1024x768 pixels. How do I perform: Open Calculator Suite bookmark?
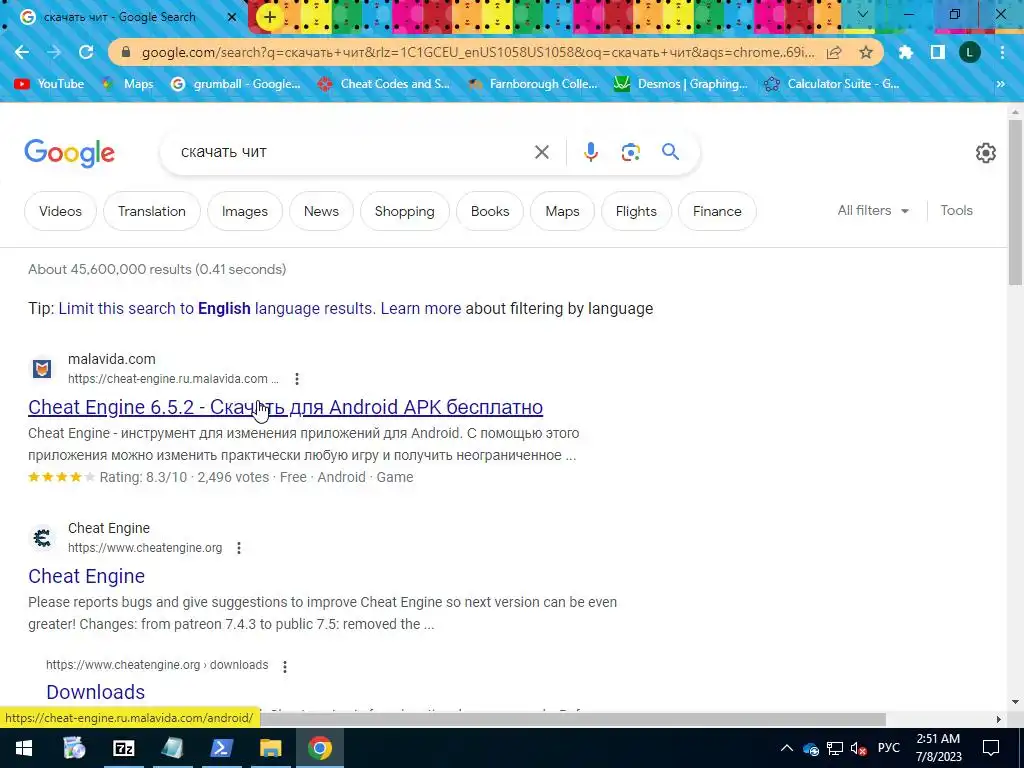point(832,84)
